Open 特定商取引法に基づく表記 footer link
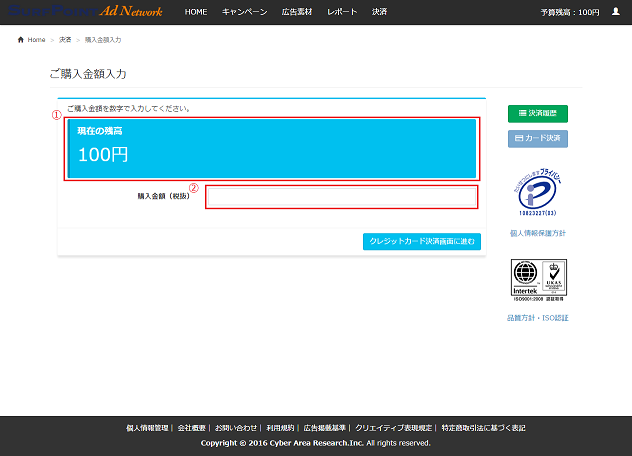Viewport: 632px width, 456px height. coord(483,428)
